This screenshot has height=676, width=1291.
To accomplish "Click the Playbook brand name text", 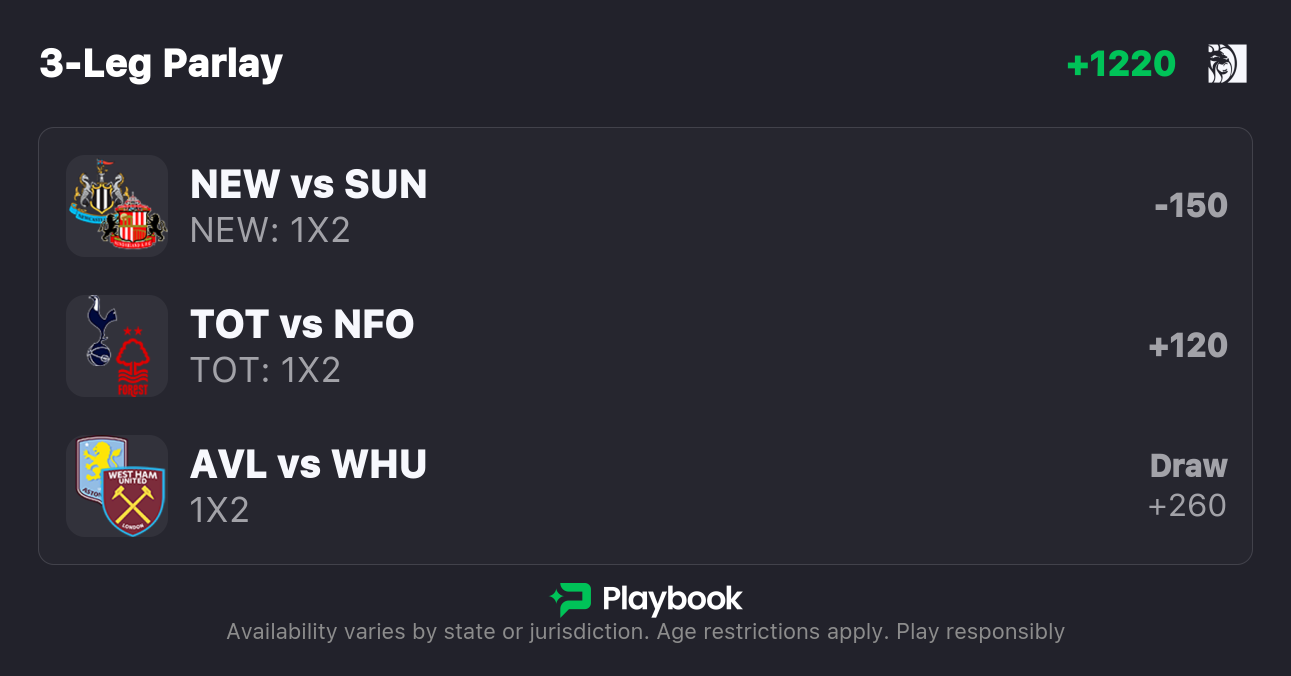I will coord(672,600).
